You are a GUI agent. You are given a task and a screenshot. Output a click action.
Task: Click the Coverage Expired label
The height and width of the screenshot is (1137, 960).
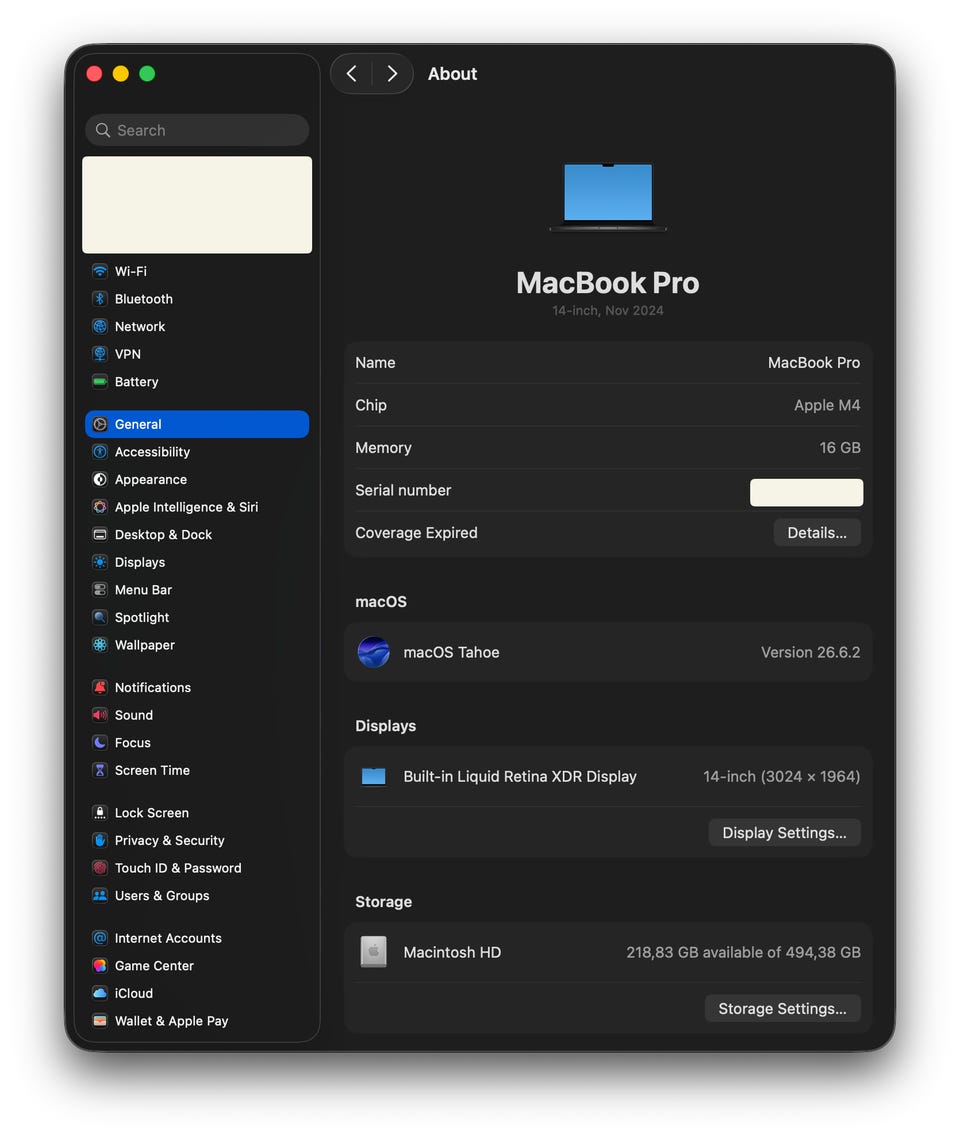point(416,533)
